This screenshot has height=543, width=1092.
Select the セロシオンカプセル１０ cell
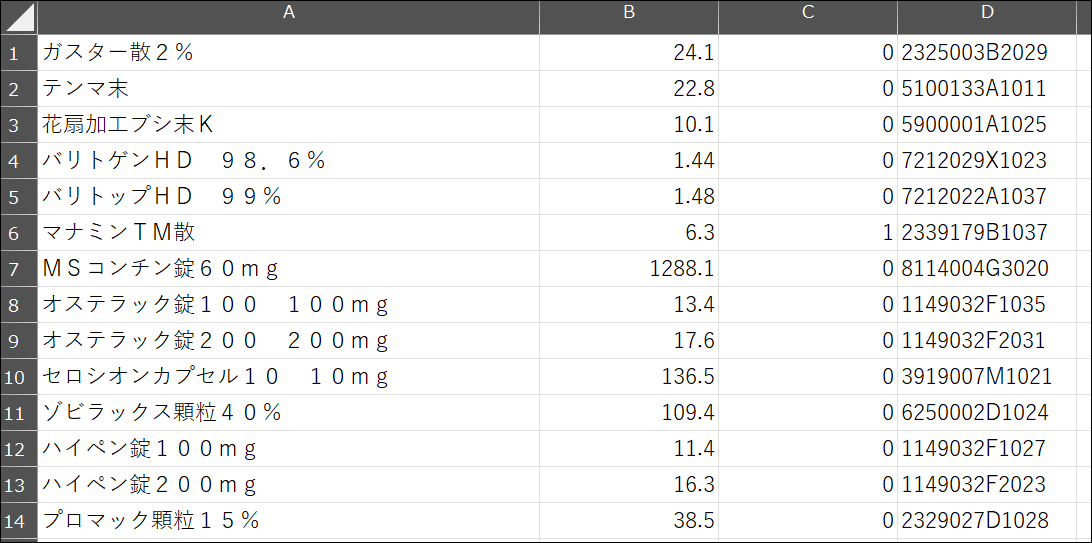pyautogui.click(x=288, y=377)
